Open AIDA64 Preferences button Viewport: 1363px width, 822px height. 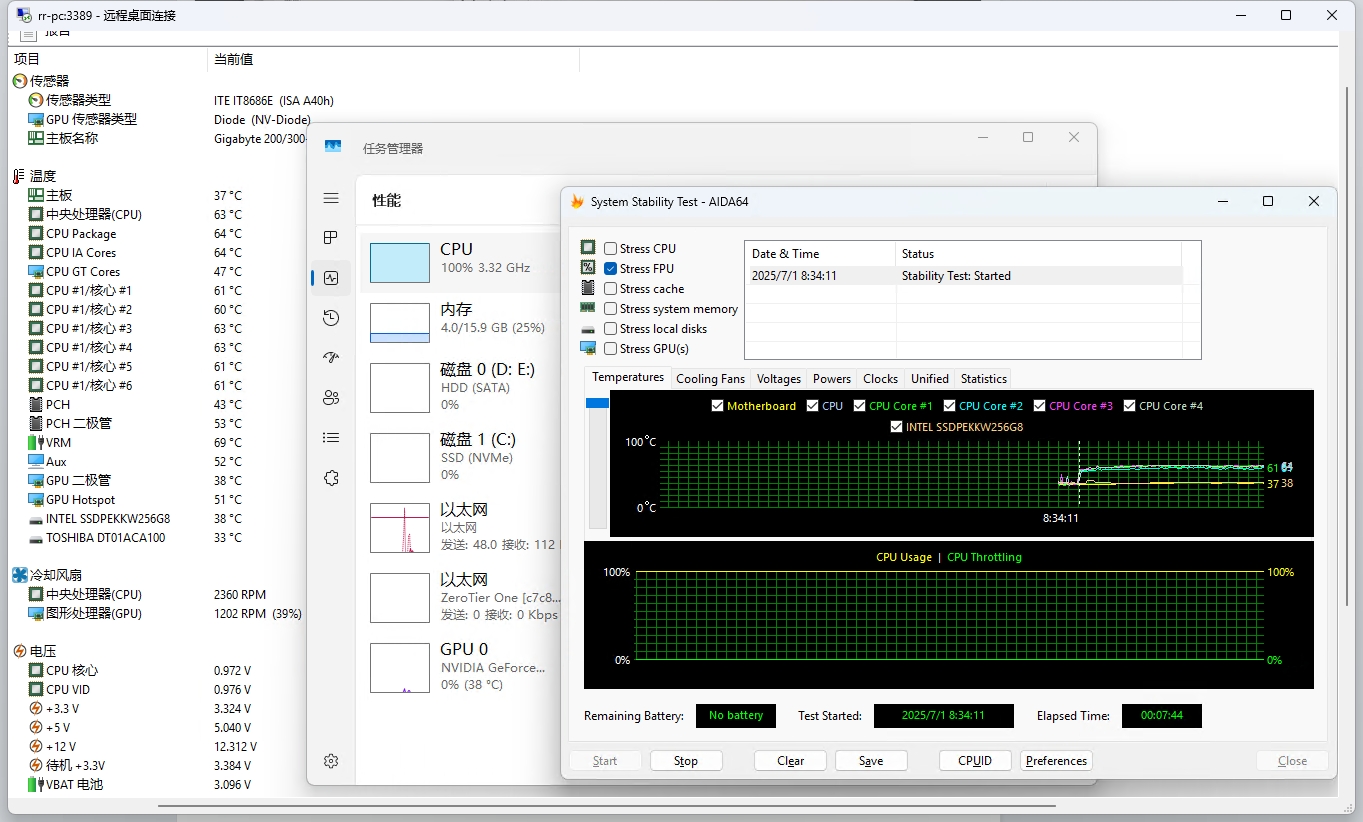coord(1056,761)
